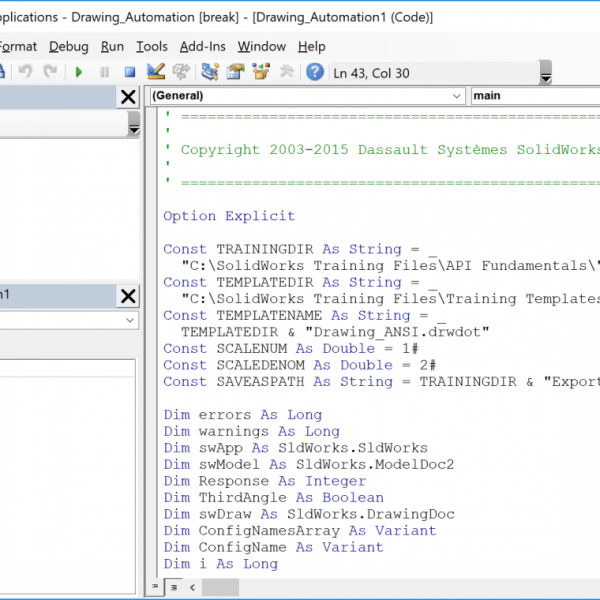
Task: Open the Format menu
Action: (x=18, y=47)
